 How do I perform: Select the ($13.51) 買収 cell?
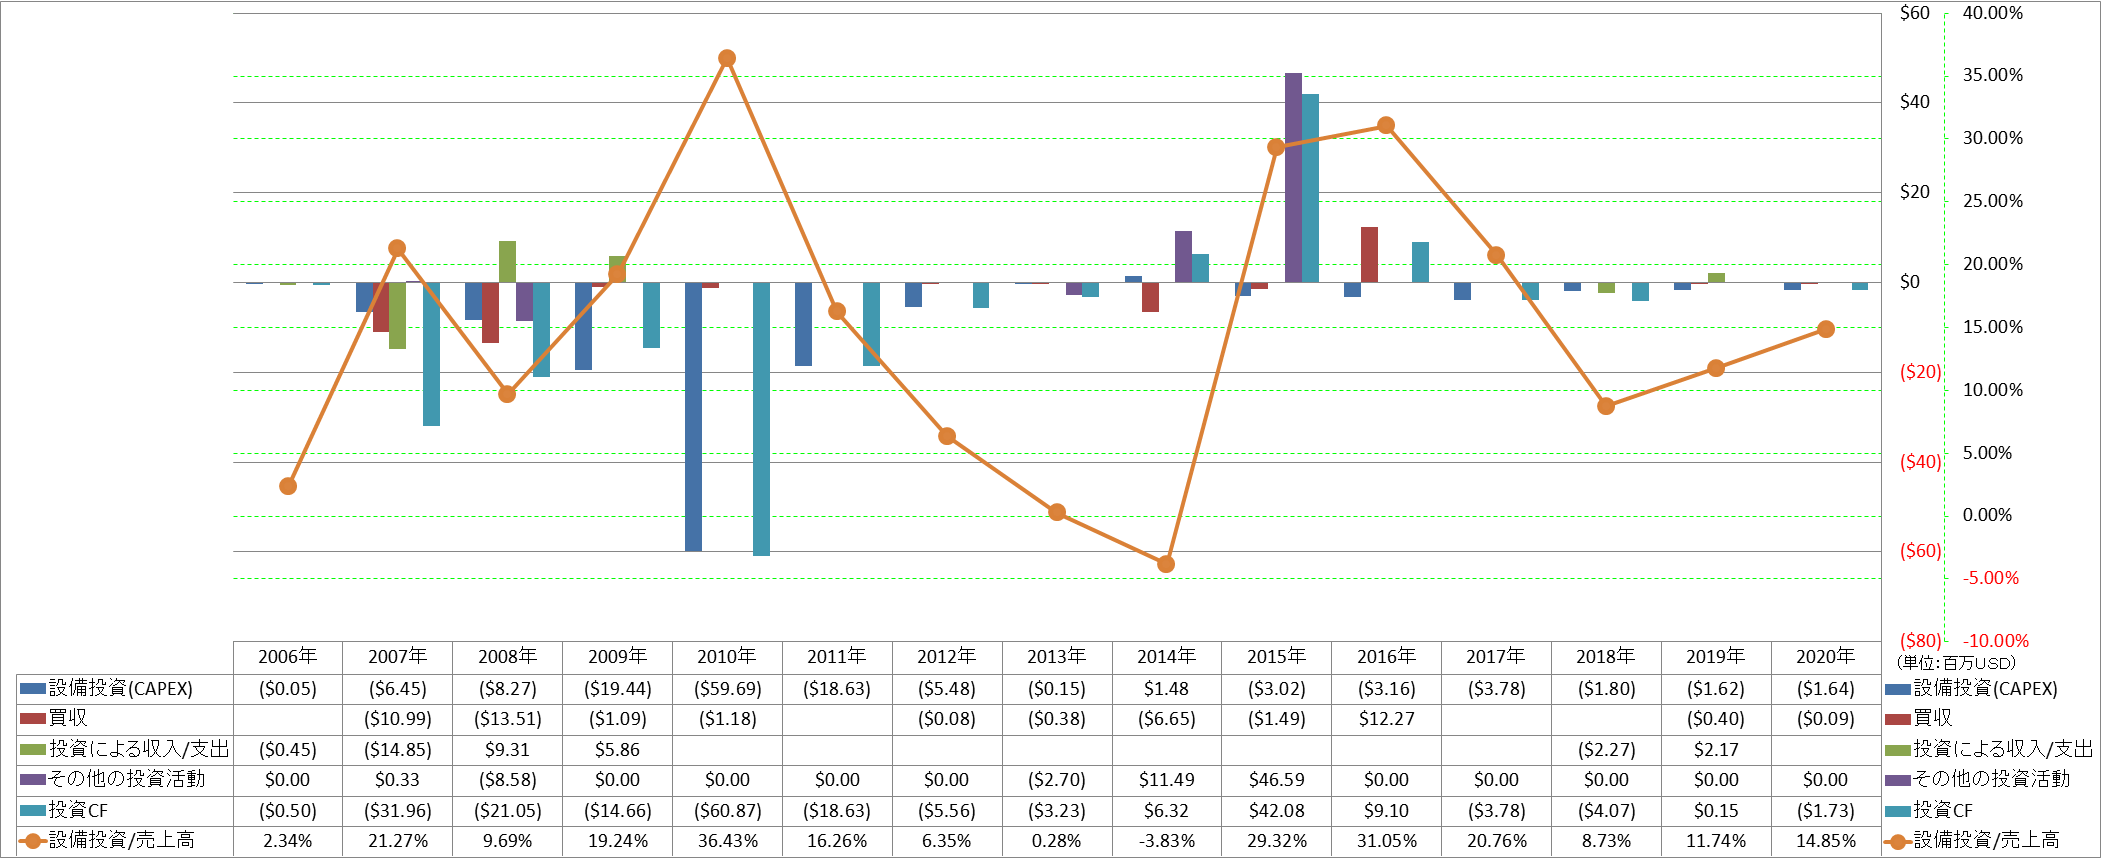pos(507,719)
